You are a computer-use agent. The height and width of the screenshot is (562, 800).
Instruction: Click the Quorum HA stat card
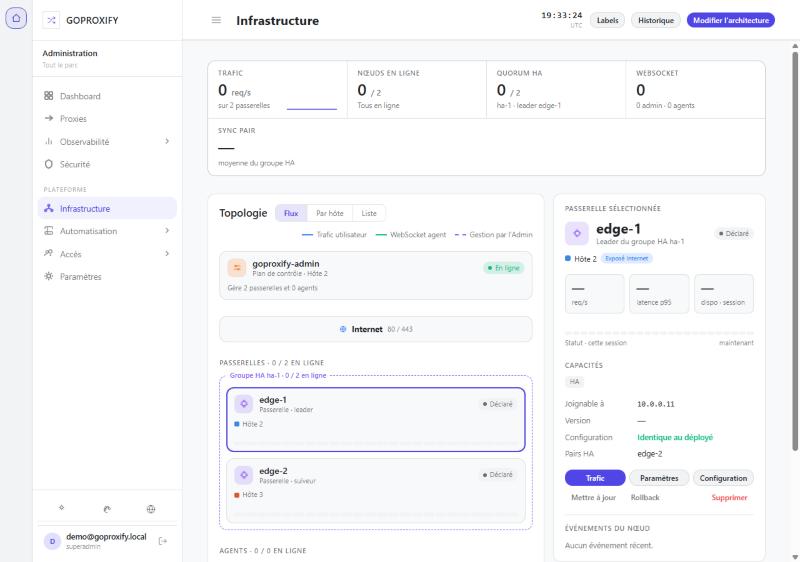pyautogui.click(x=556, y=90)
